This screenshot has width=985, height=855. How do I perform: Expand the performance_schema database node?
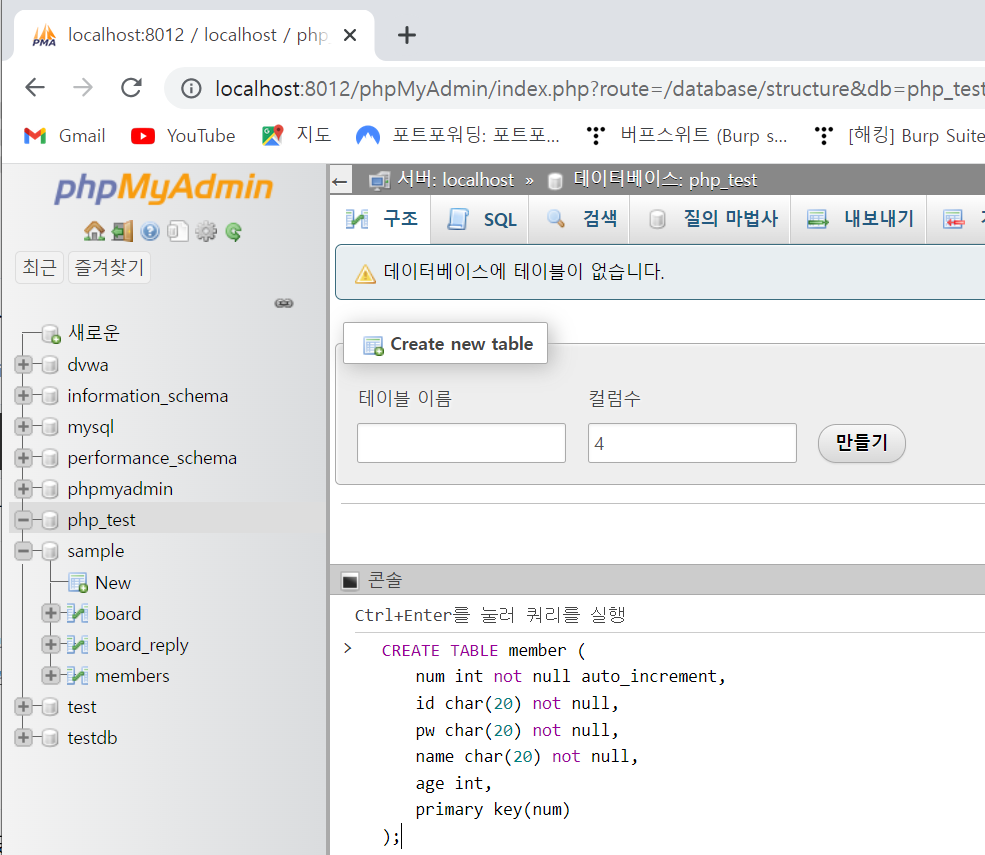coord(23,458)
